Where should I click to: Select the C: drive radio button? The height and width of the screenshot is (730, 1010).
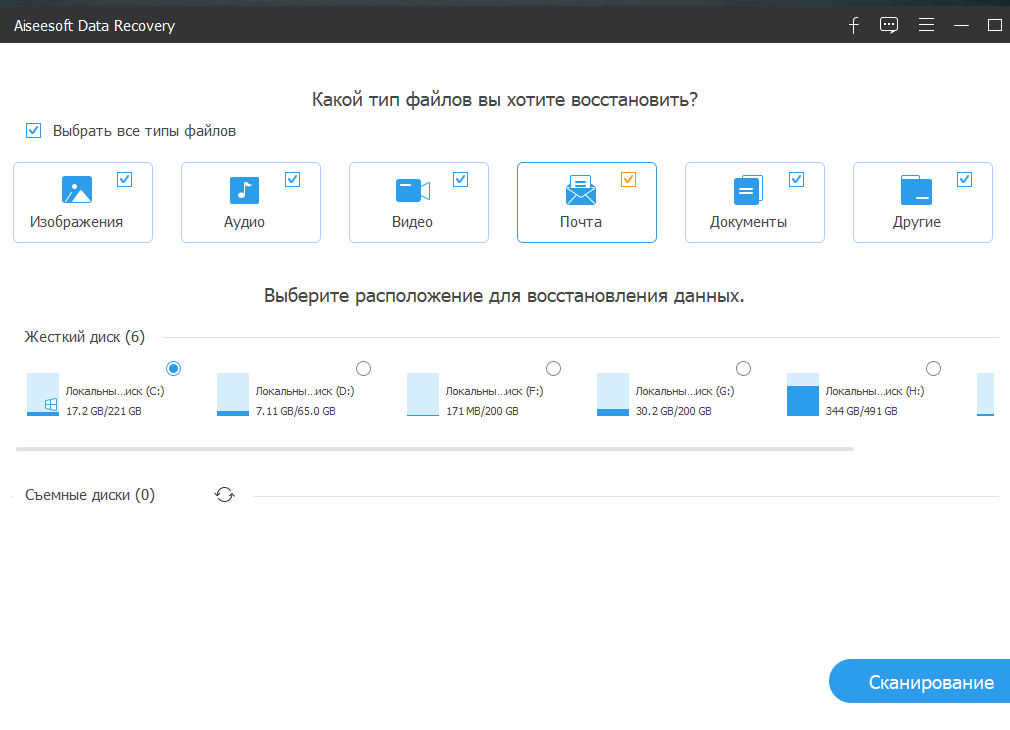coord(173,369)
